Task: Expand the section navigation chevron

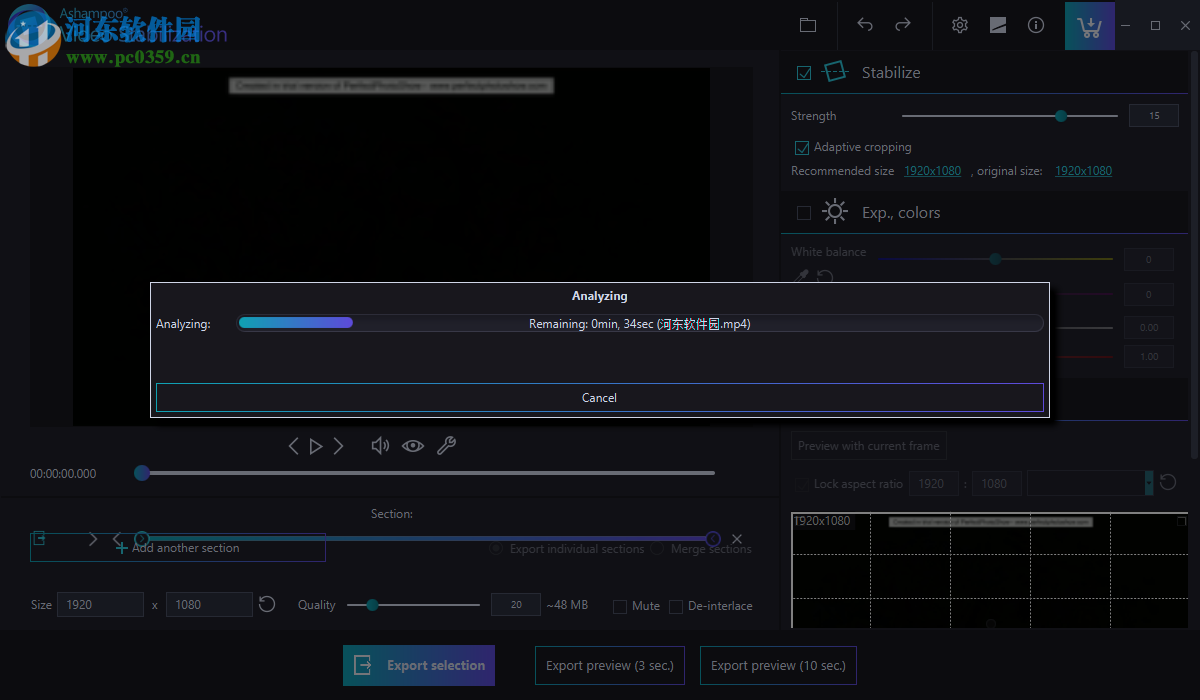Action: coord(93,538)
